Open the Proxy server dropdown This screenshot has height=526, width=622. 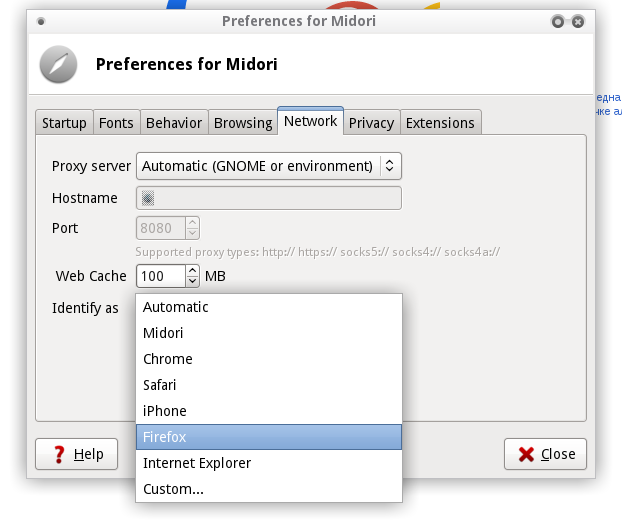pos(269,166)
